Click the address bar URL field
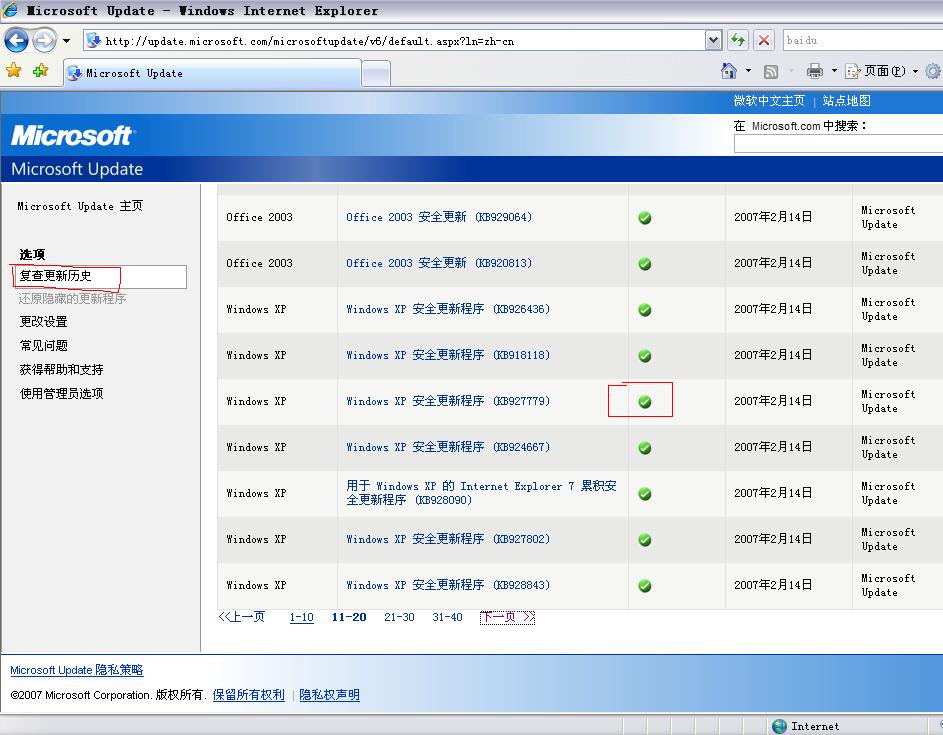This screenshot has height=735, width=943. tap(393, 41)
